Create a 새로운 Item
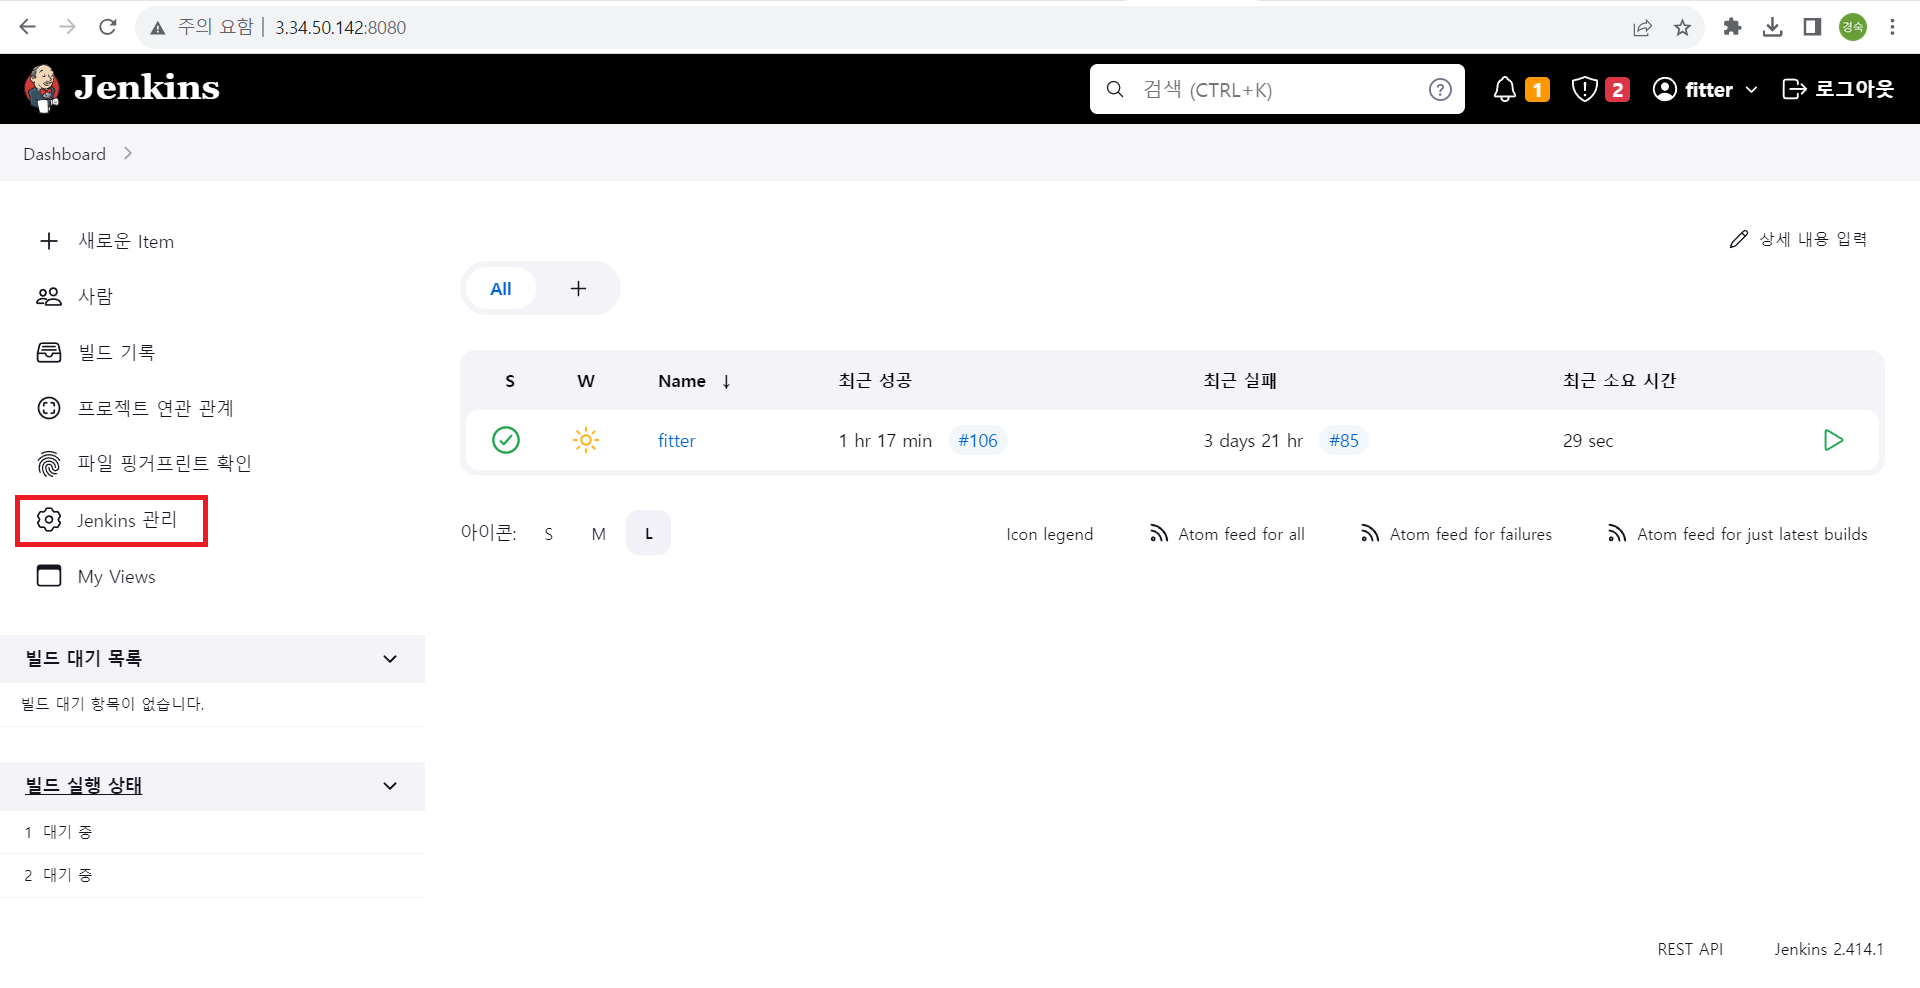 pyautogui.click(x=105, y=241)
